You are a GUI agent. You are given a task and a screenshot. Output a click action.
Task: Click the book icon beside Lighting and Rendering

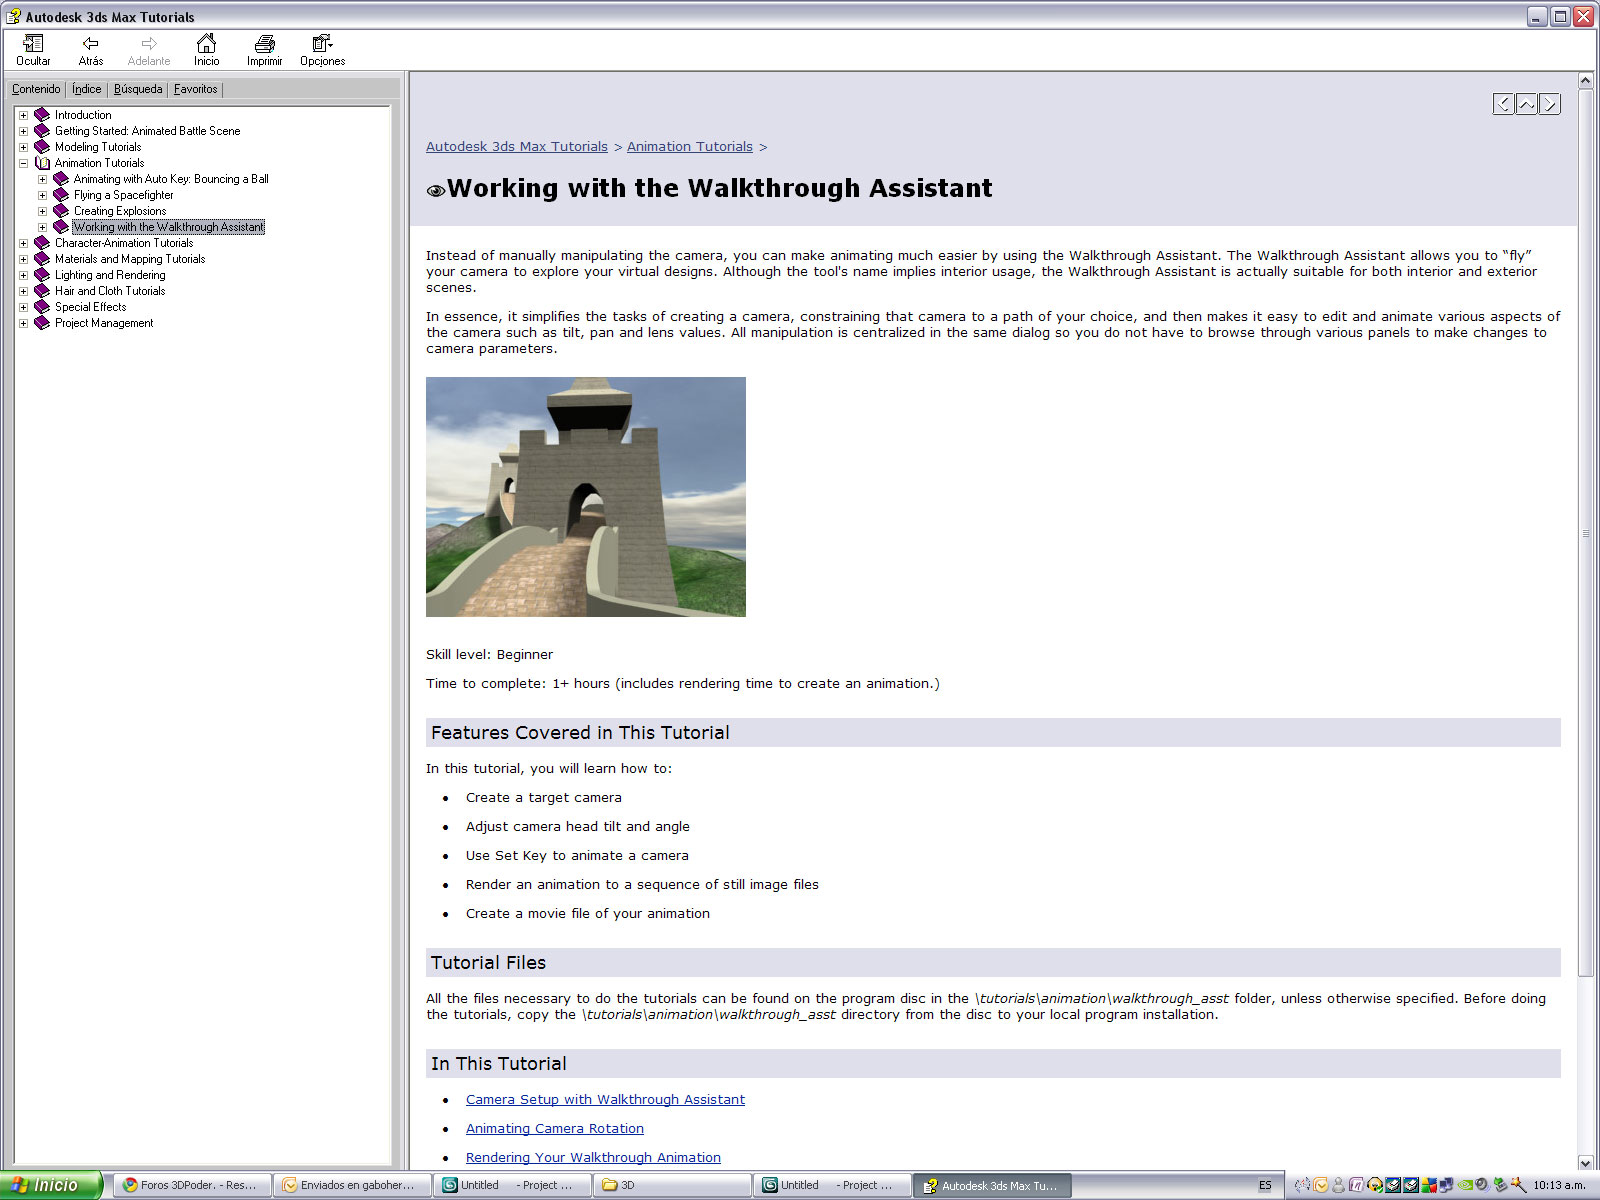[x=42, y=275]
